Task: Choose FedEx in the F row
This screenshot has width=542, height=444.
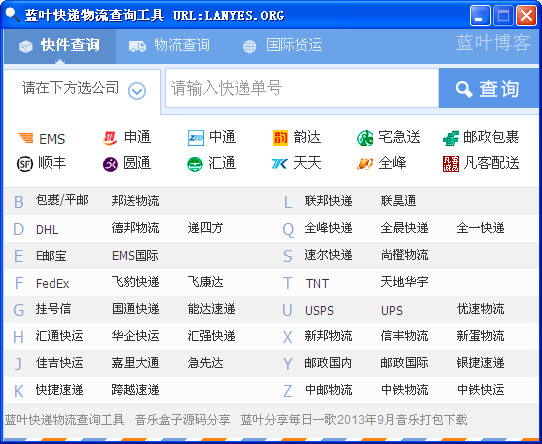Action: point(53,284)
